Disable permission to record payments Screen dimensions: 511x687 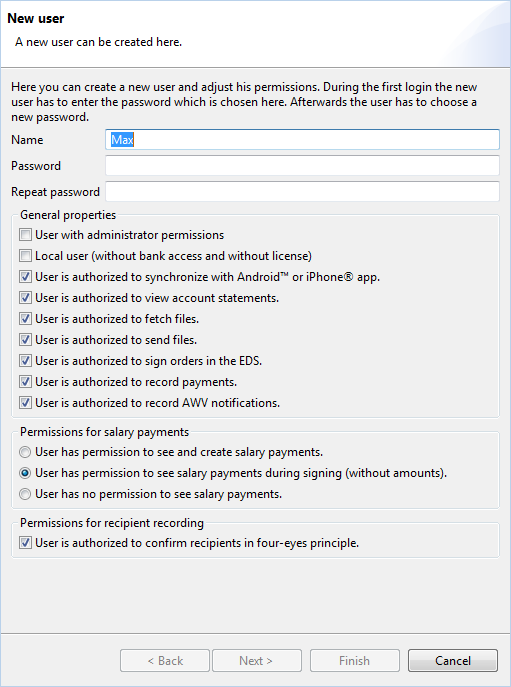click(x=25, y=382)
